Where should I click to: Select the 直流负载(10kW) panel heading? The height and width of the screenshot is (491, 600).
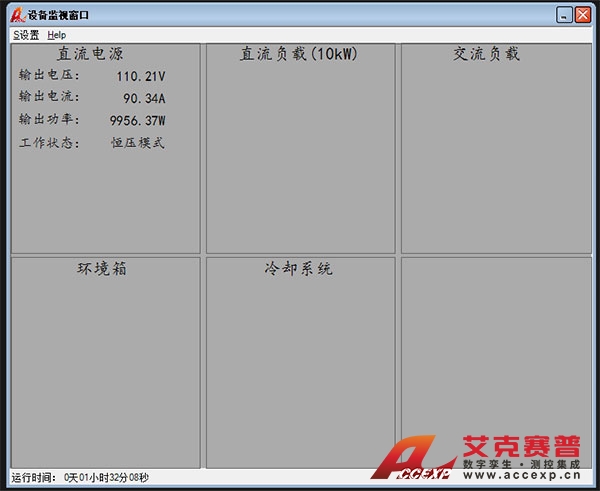299,54
